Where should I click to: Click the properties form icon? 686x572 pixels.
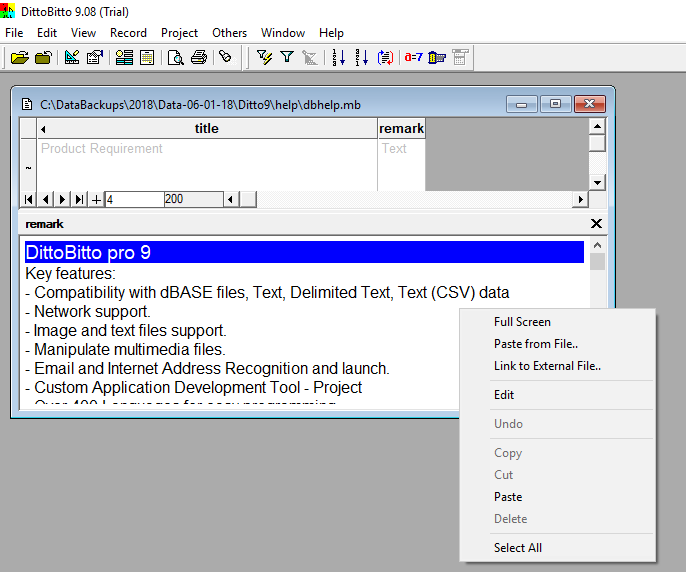click(94, 57)
